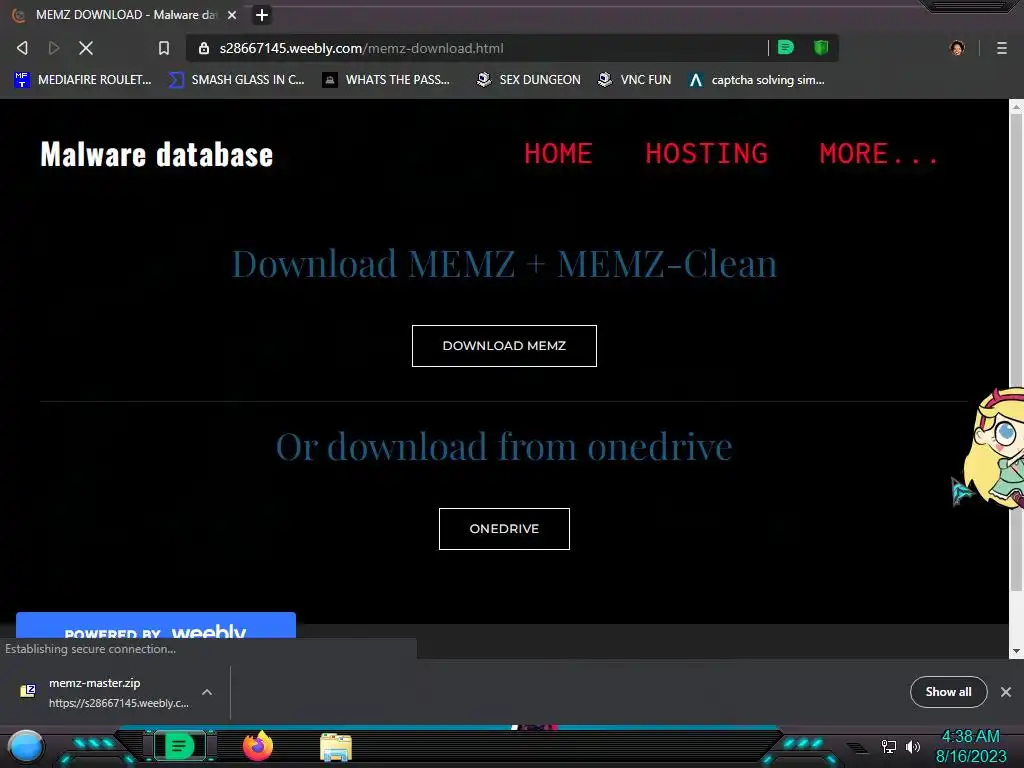Image resolution: width=1024 pixels, height=768 pixels.
Task: Open File Explorer from the taskbar
Action: 336,747
